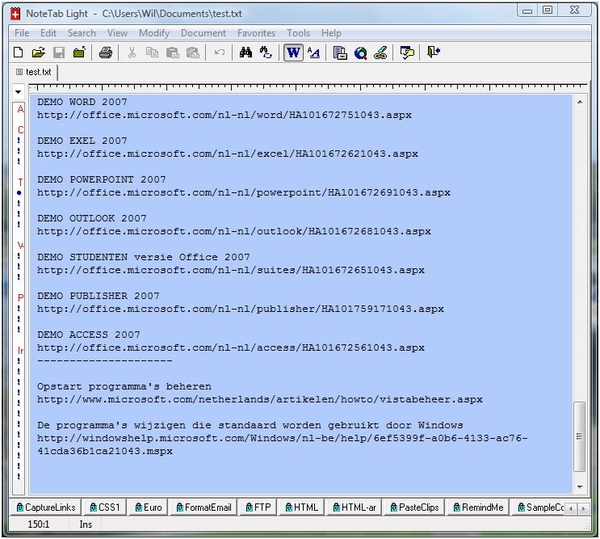Click the Outlook demo URL line

234,231
